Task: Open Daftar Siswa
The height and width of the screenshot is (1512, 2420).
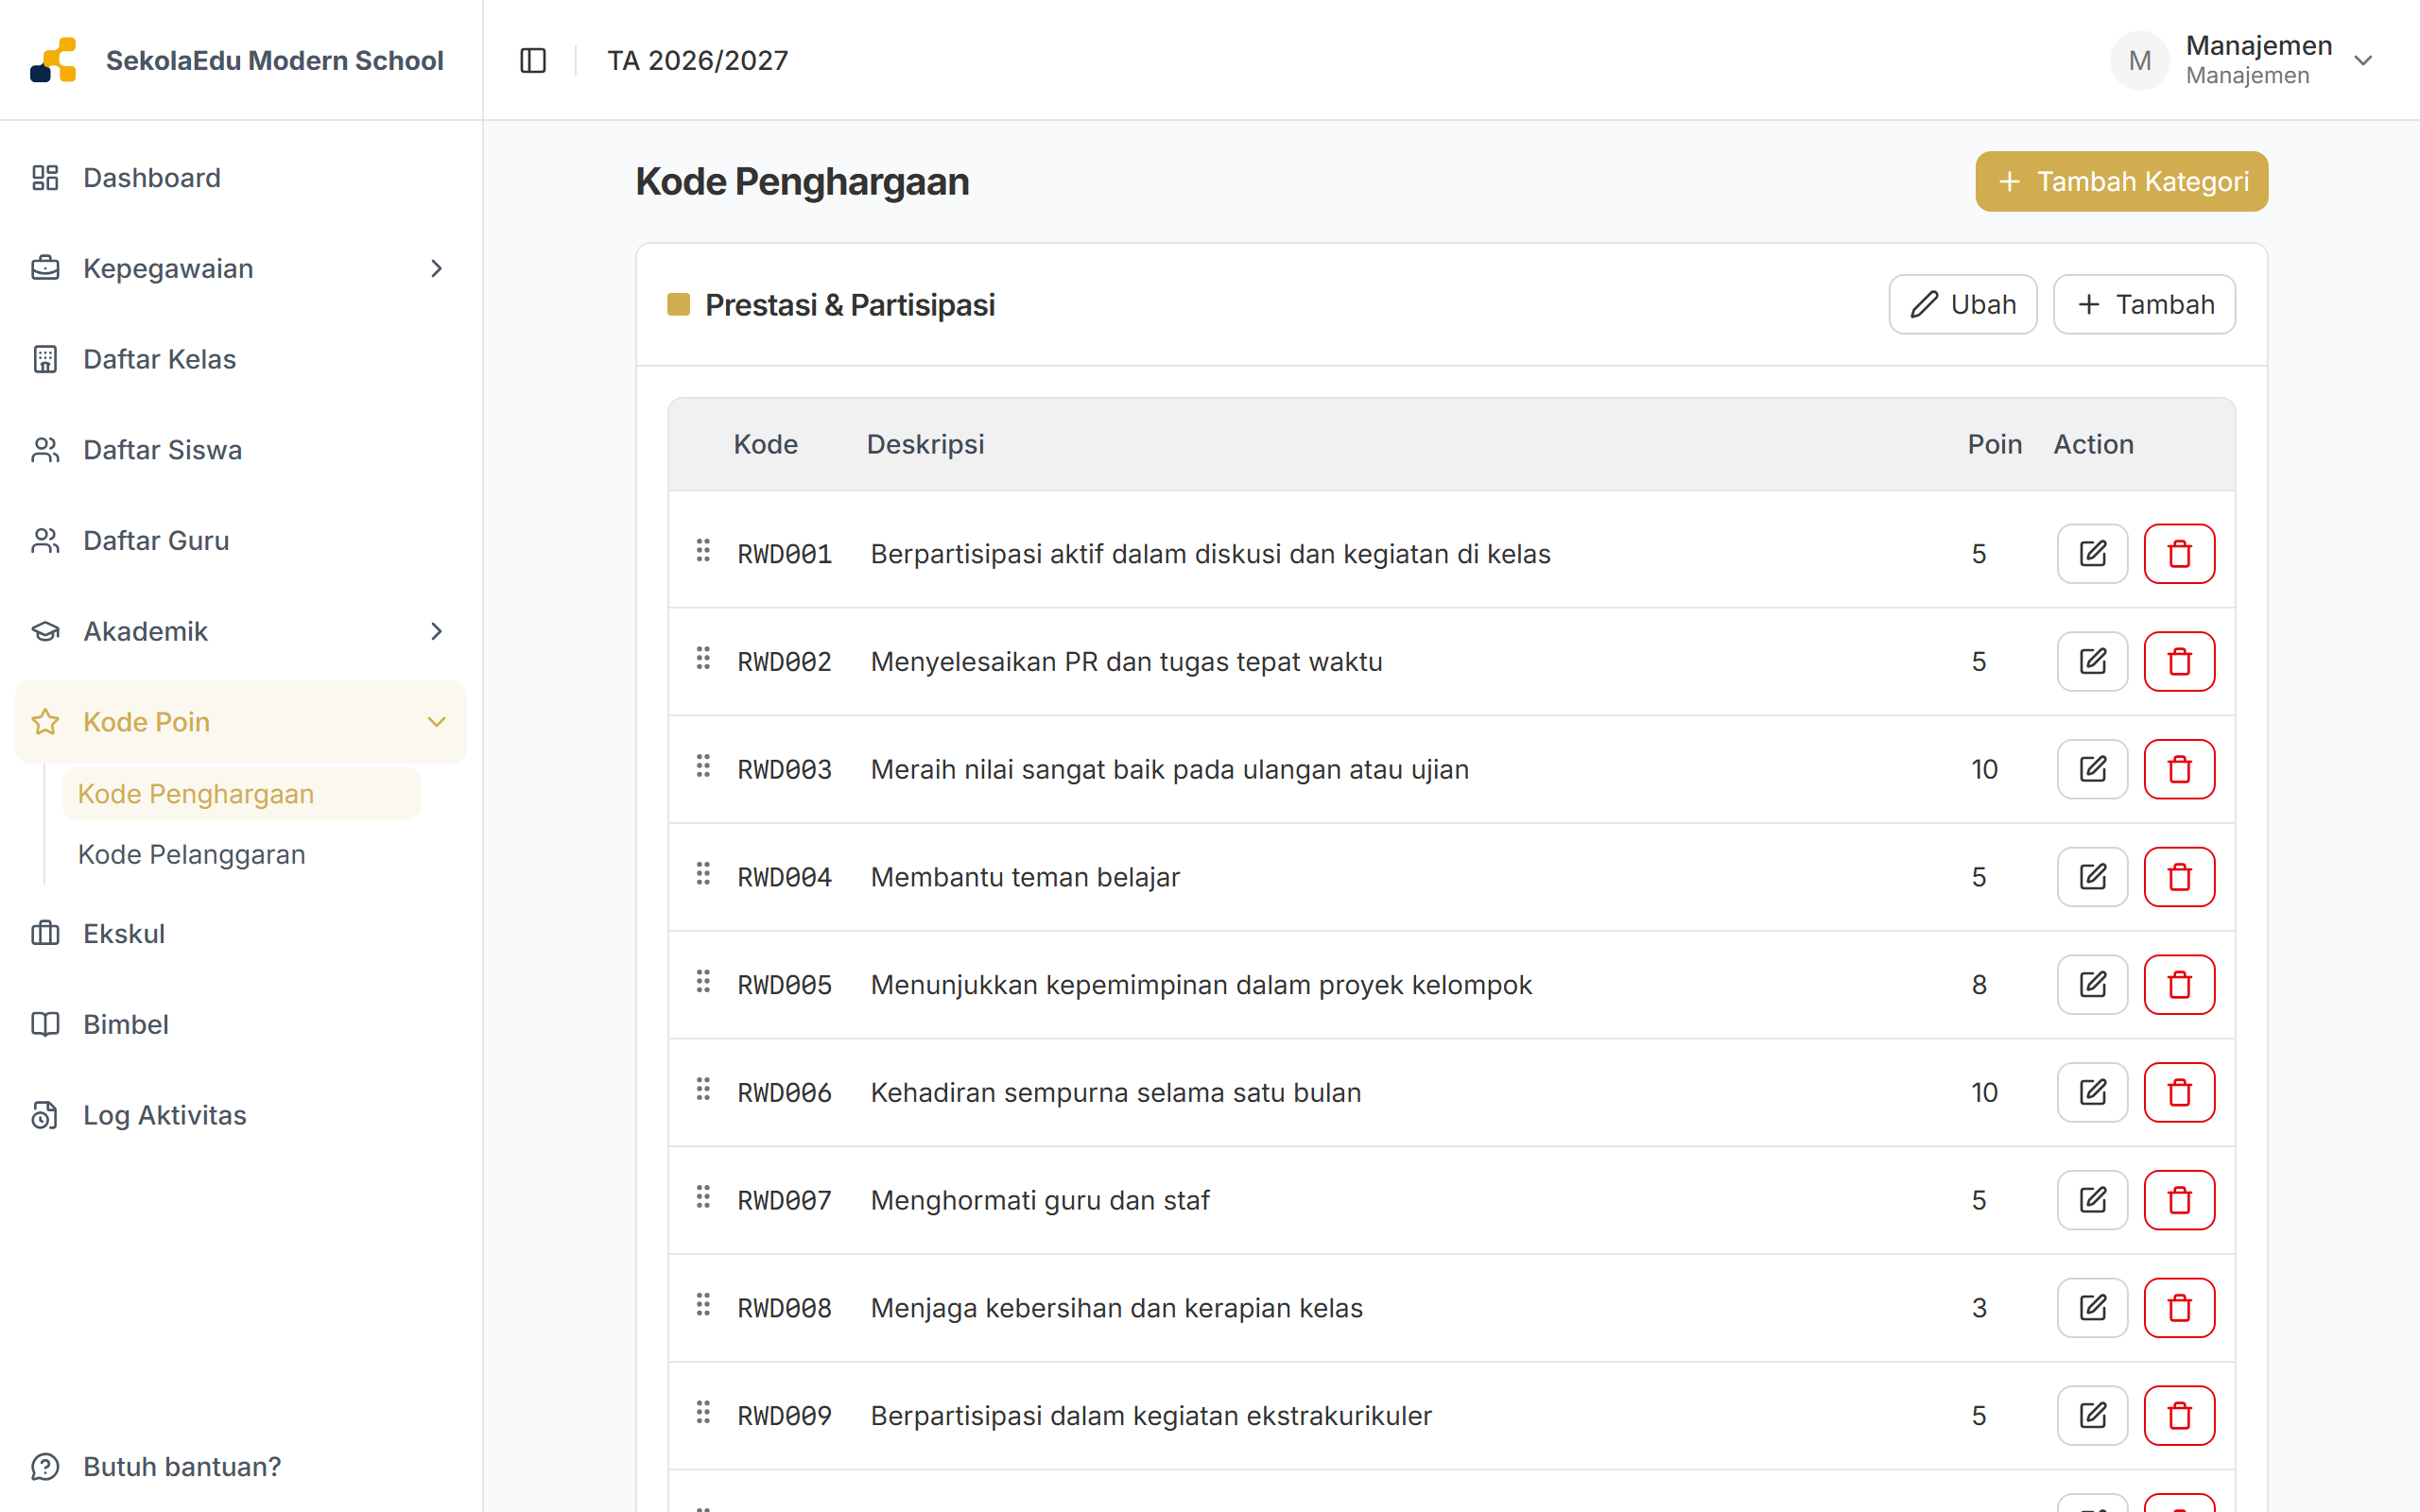Action: pos(241,450)
